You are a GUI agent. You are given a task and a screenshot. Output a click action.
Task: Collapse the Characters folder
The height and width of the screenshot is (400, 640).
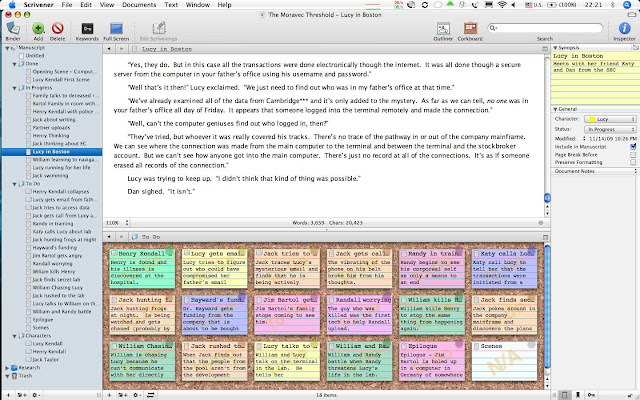point(15,336)
